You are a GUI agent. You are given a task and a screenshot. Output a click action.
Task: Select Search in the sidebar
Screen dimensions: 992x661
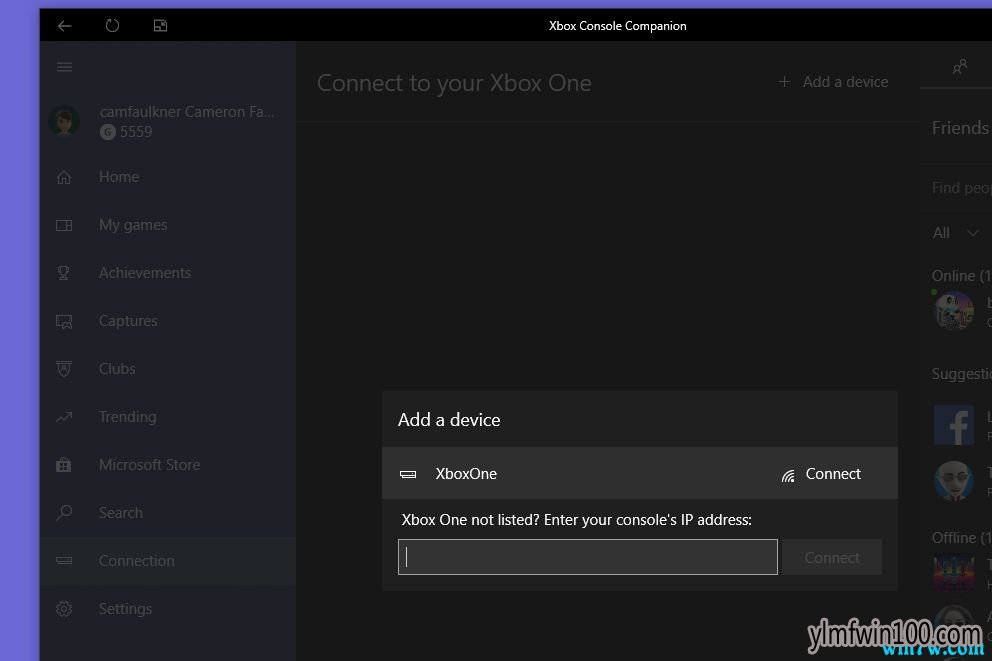pyautogui.click(x=168, y=513)
